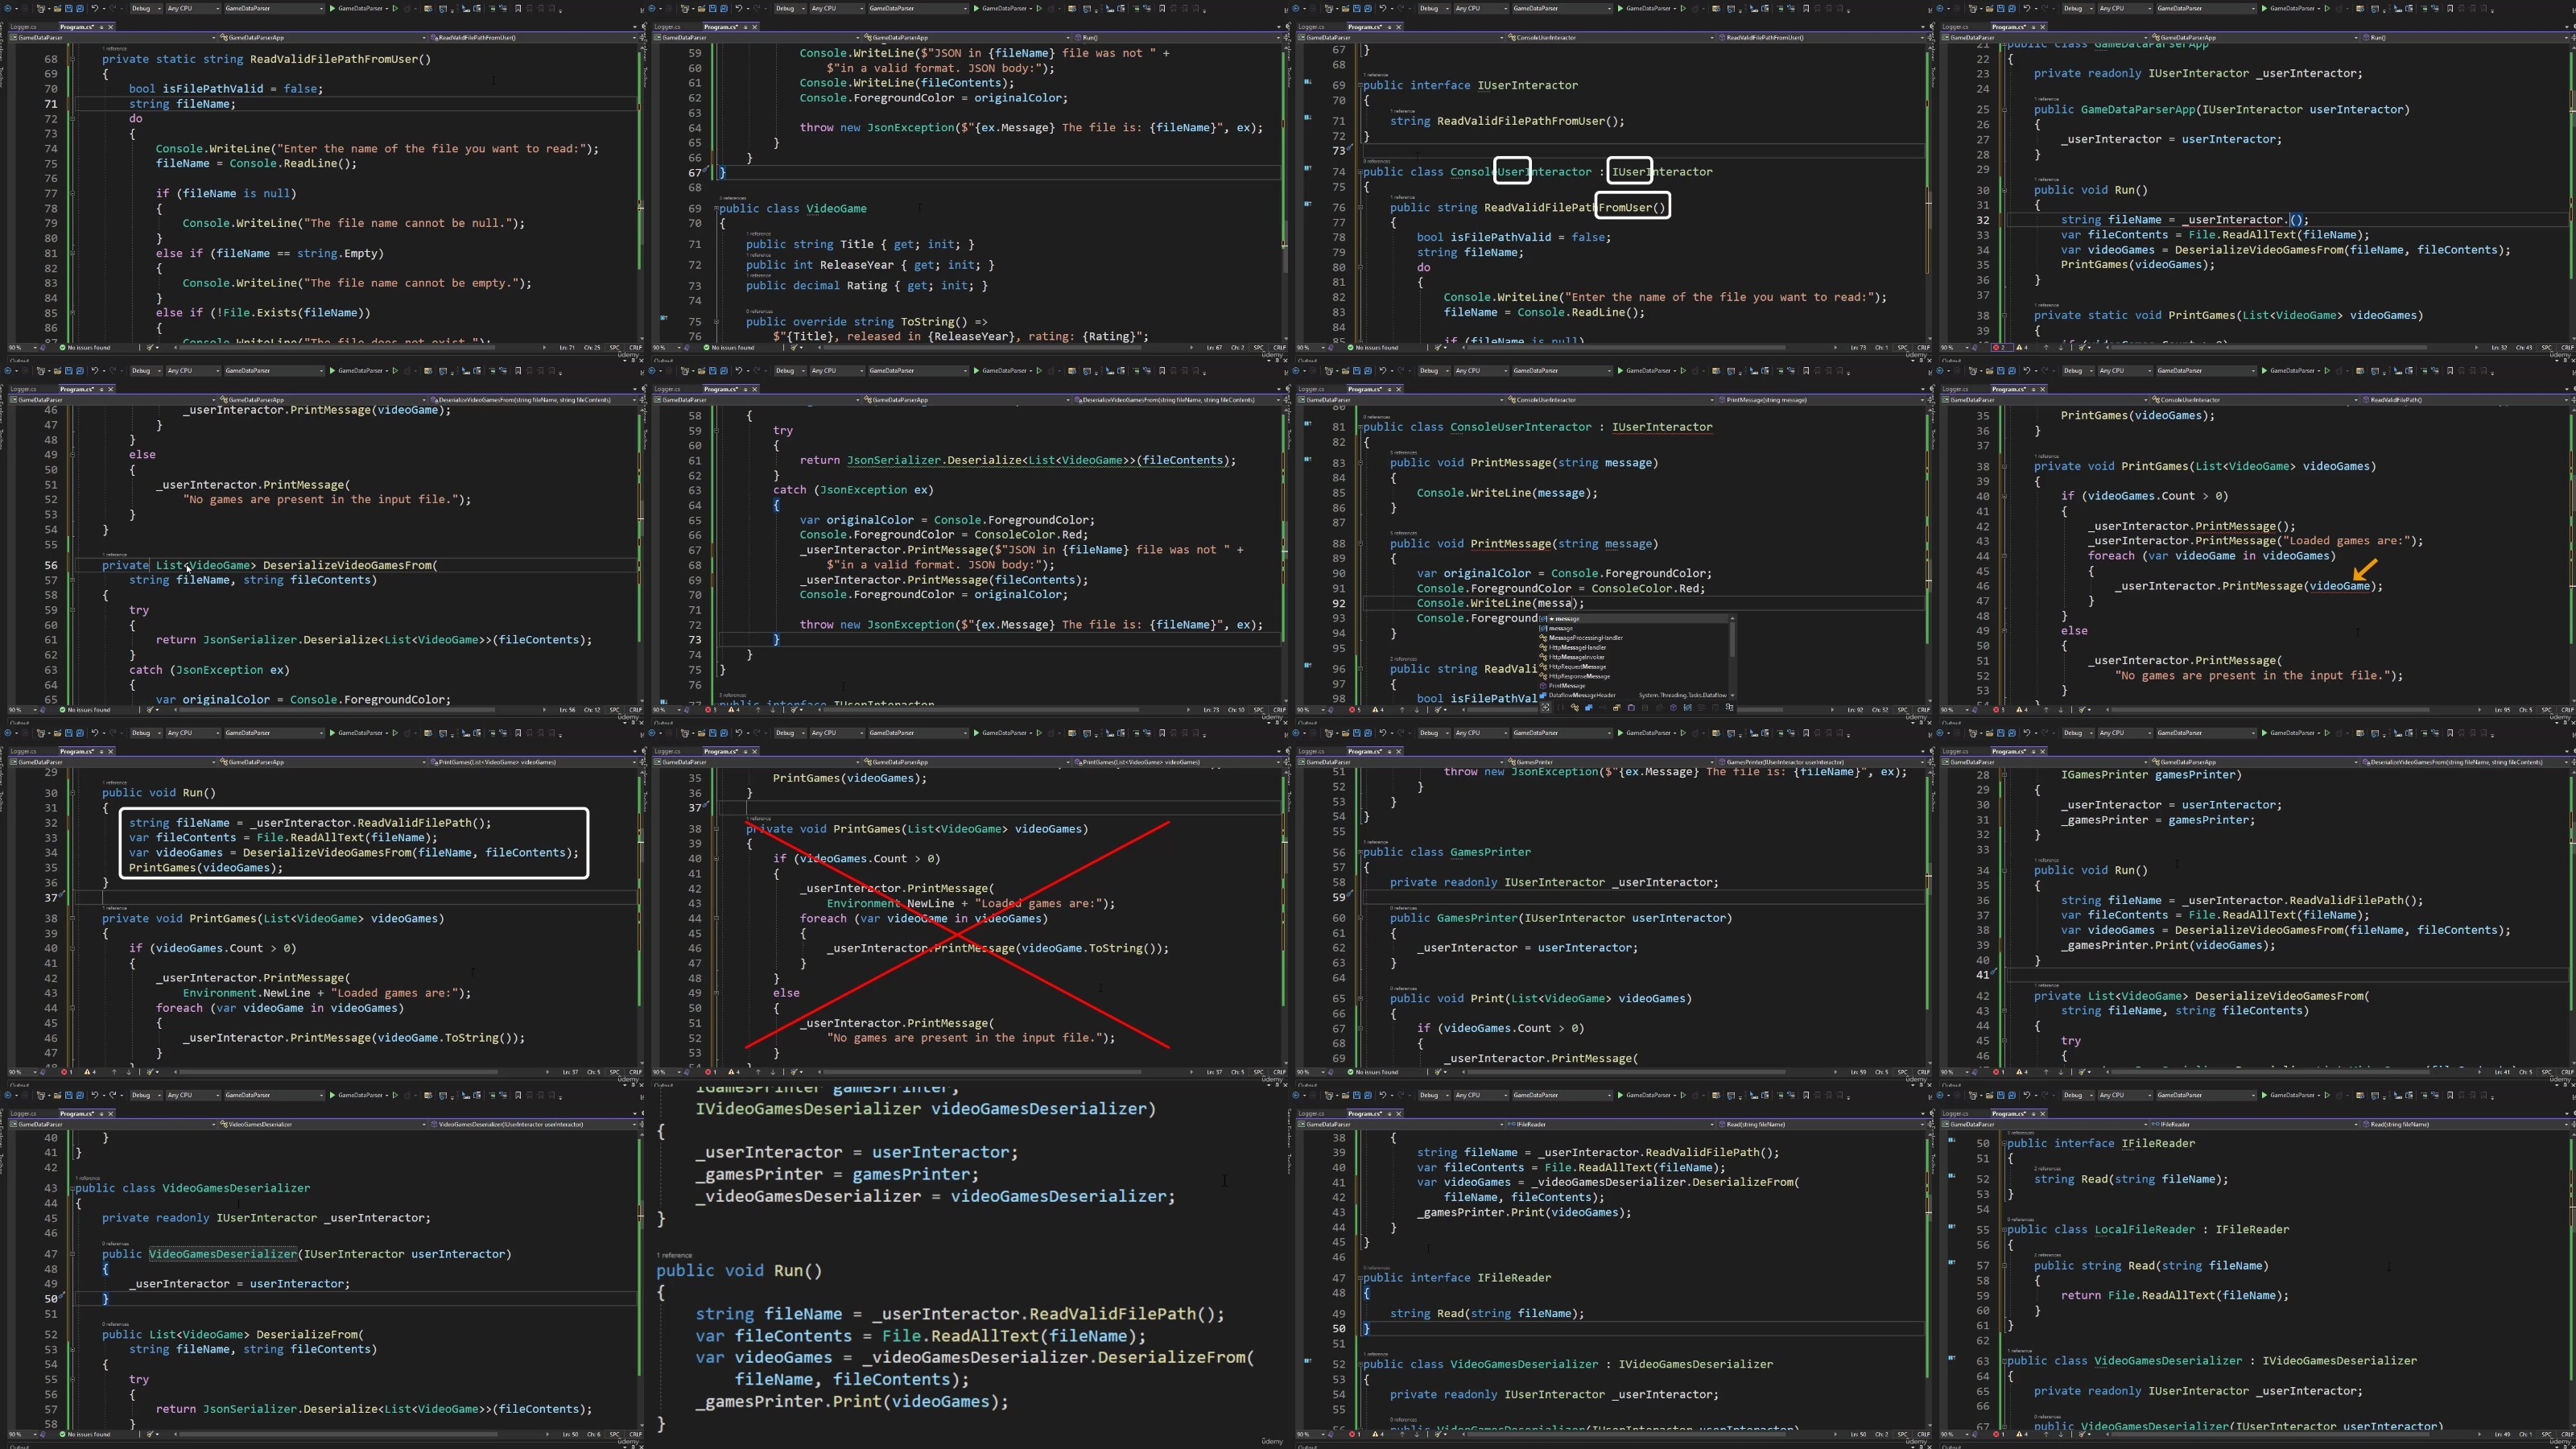Toggle rightmost snippet filter icon in IntelliSense popup
Viewport: 2576px width, 1449px height.
click(1730, 708)
